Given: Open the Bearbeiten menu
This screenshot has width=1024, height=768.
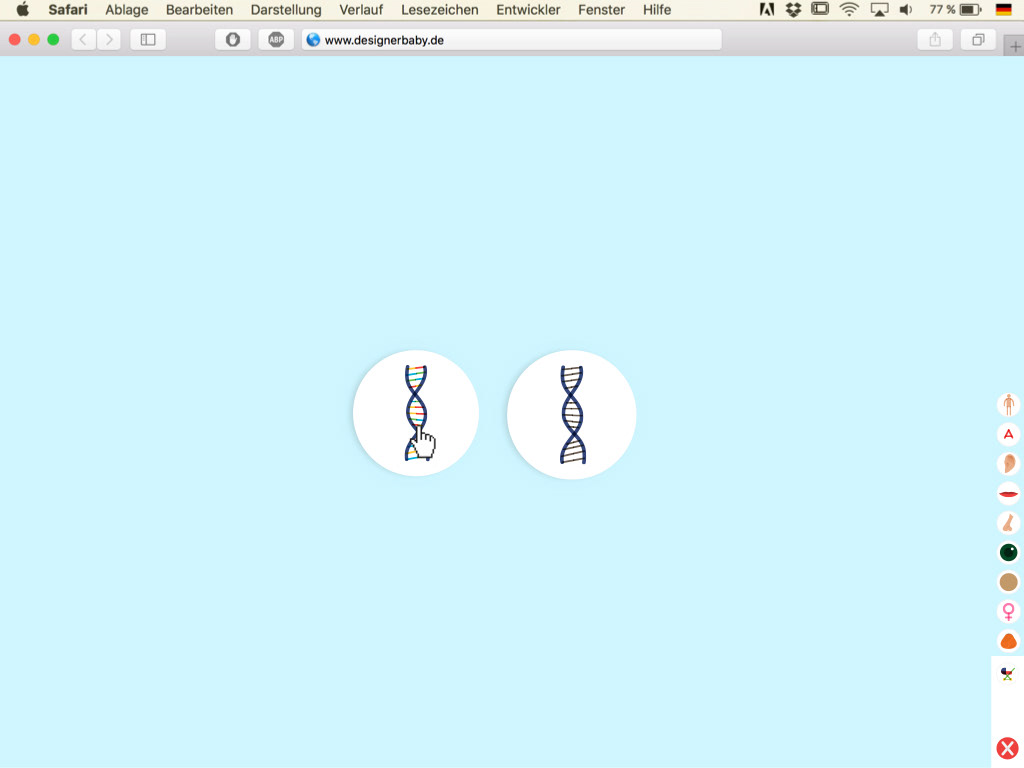Looking at the screenshot, I should (x=199, y=10).
